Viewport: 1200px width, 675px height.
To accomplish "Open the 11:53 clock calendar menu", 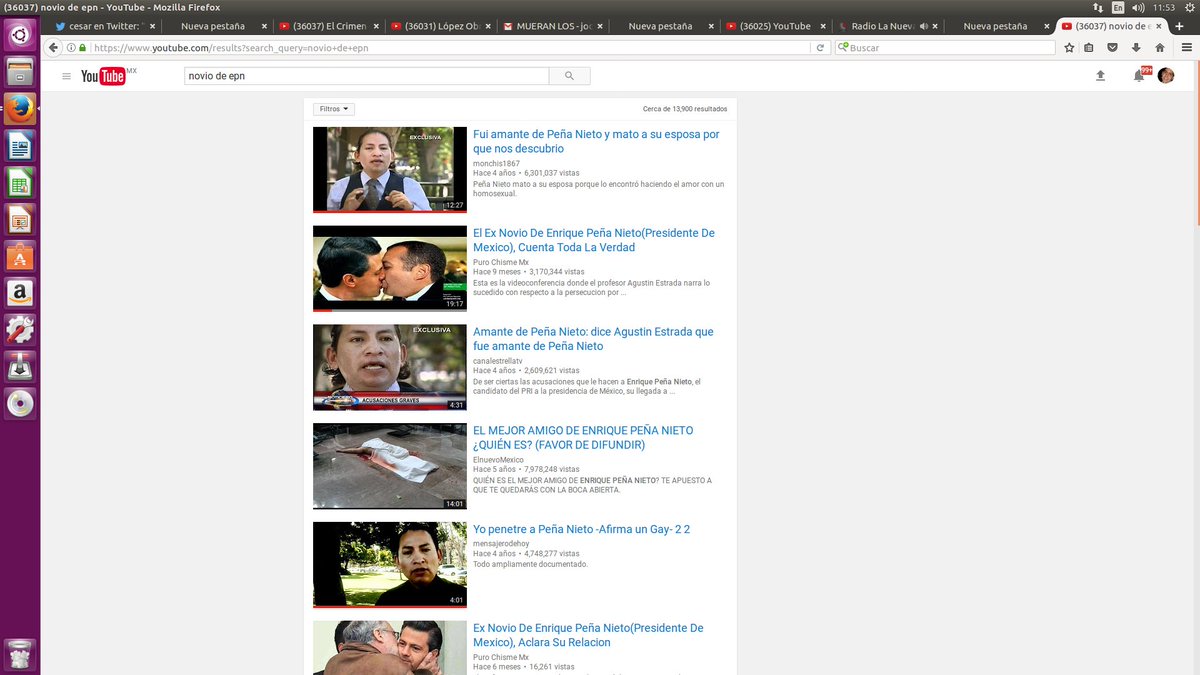I will [1163, 7].
